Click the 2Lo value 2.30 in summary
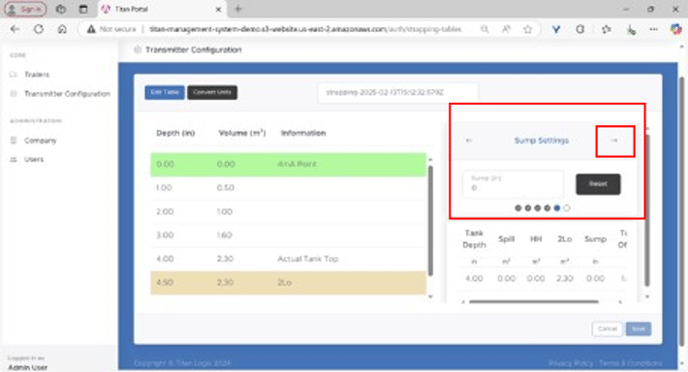 click(x=565, y=279)
